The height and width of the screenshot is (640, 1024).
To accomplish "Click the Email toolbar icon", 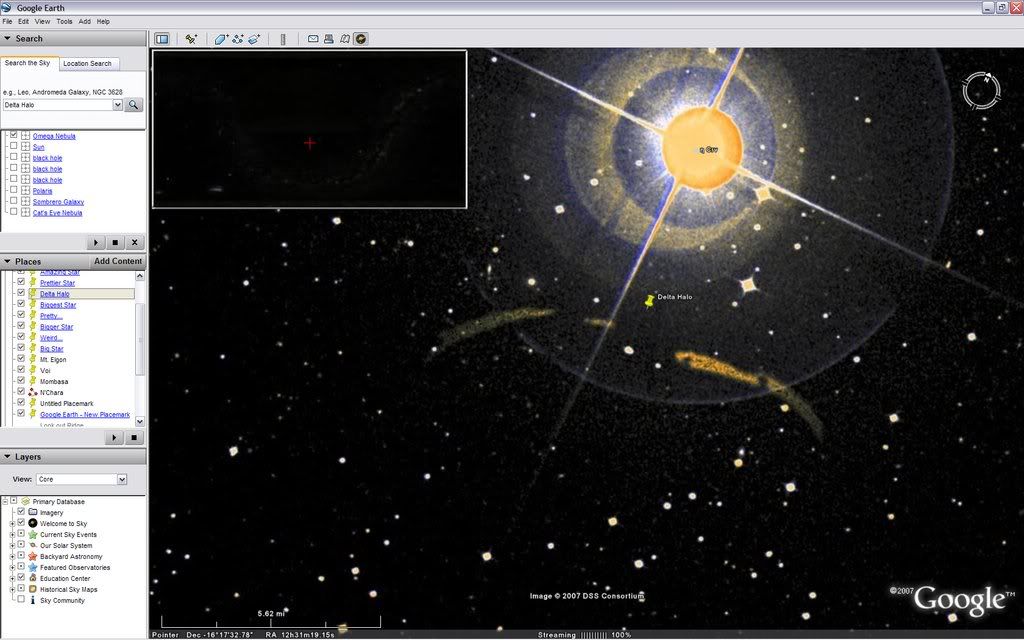I will [x=313, y=39].
